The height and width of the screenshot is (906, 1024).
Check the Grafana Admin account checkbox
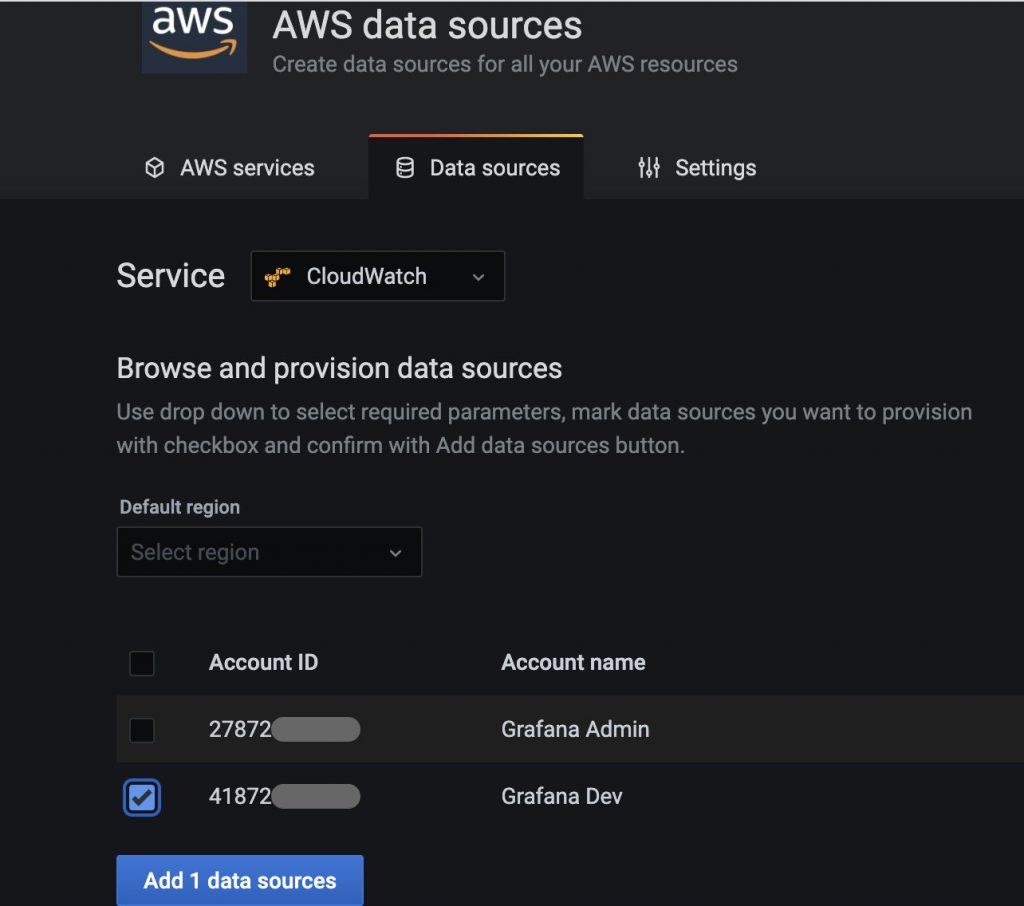pyautogui.click(x=142, y=730)
